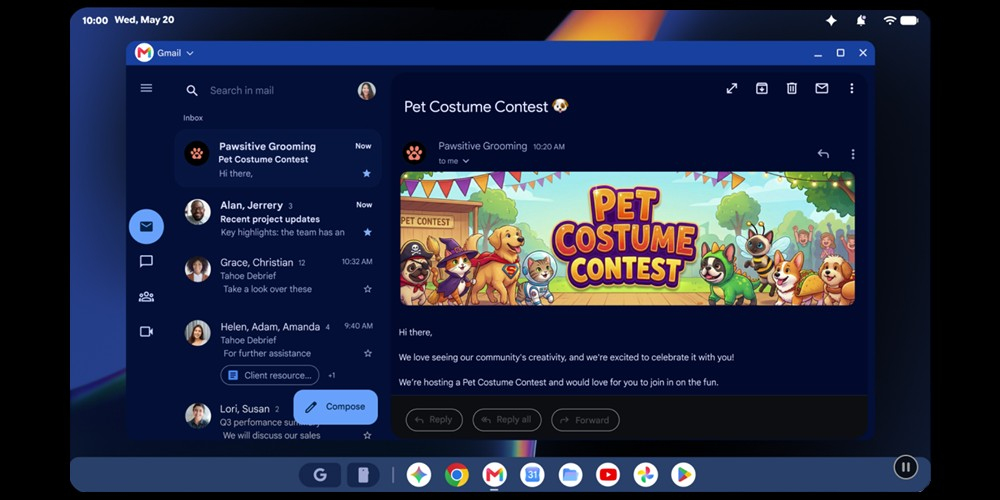Open the Pawsitive Grooming email in list

point(278,158)
